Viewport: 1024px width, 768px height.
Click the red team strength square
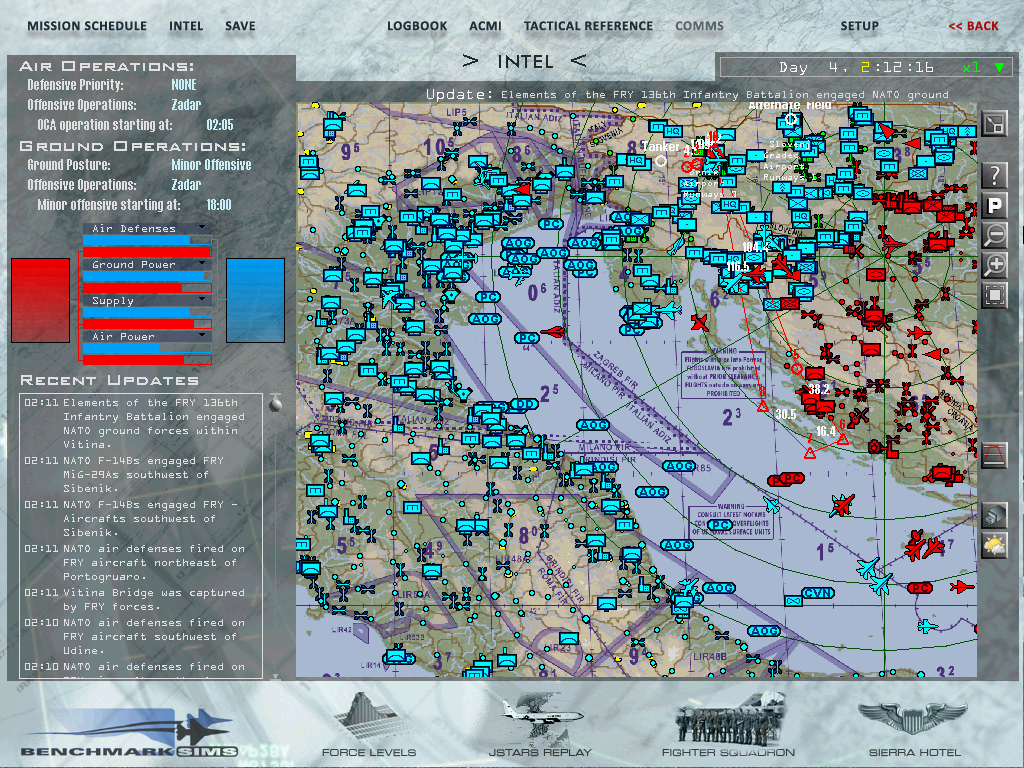(x=40, y=300)
